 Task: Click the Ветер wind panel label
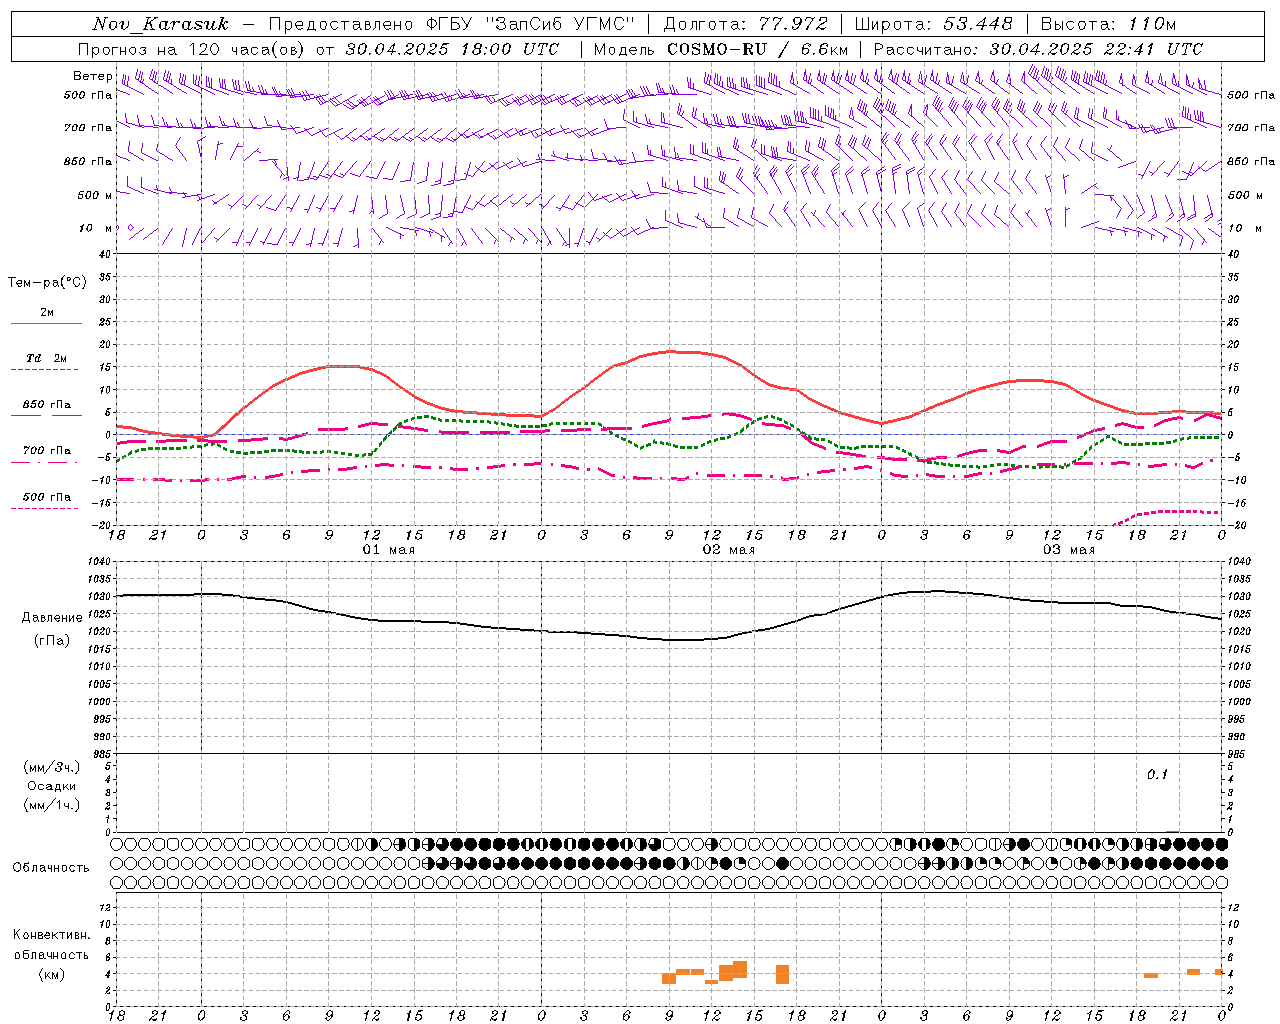click(x=92, y=76)
